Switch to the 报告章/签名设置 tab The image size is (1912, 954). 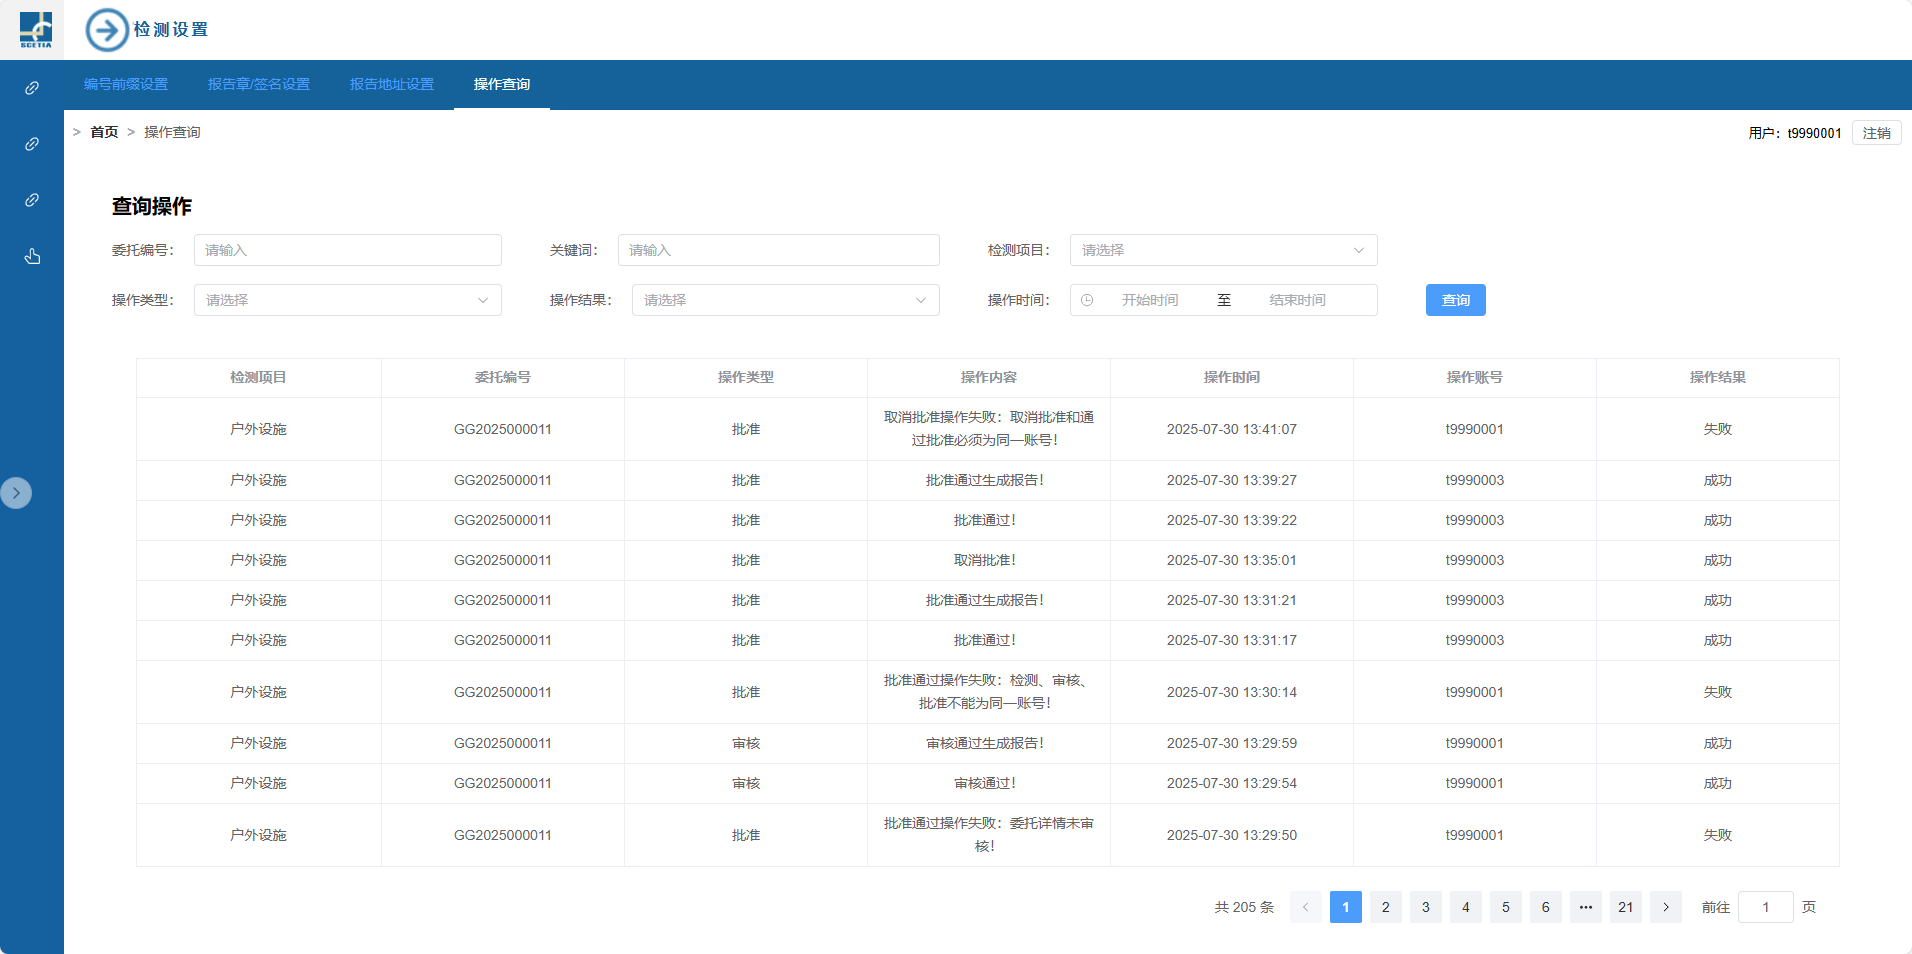pyautogui.click(x=259, y=84)
